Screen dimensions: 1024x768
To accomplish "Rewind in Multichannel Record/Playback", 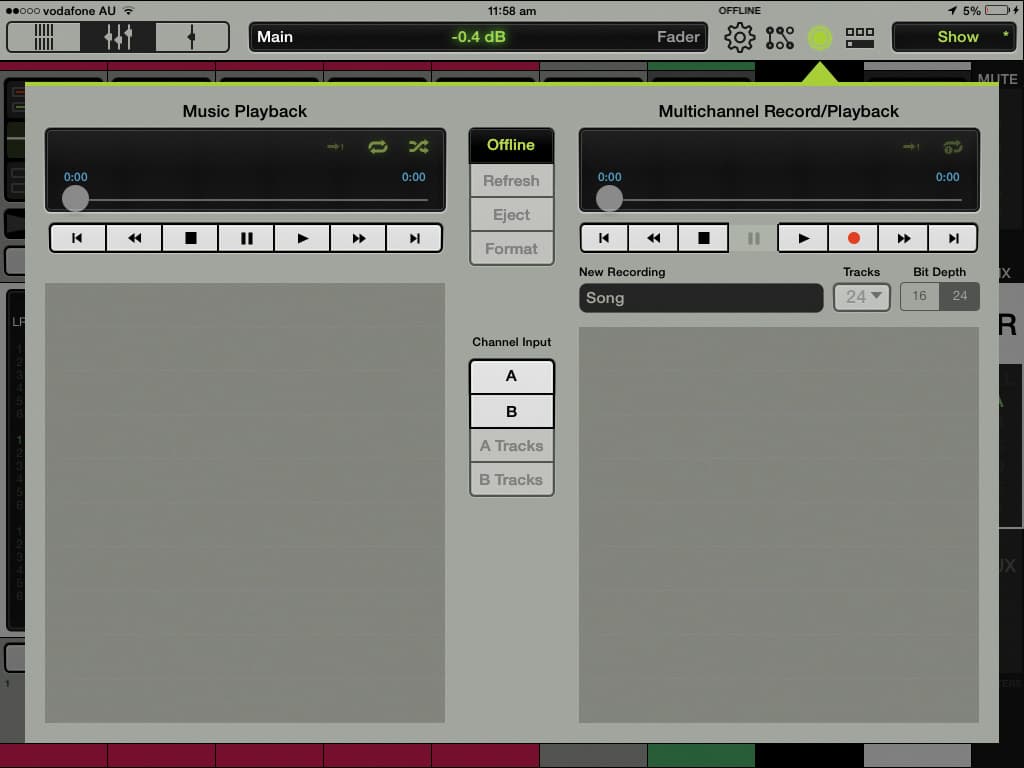I will pos(653,238).
